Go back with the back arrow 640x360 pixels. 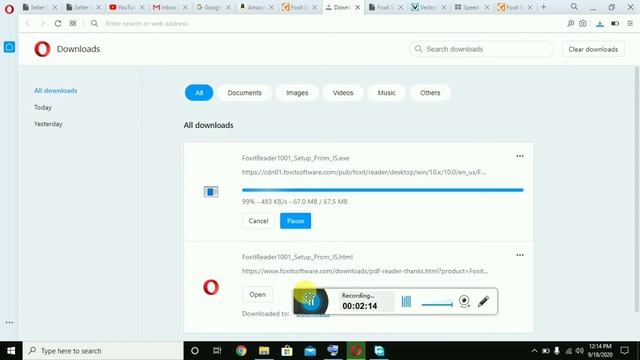pyautogui.click(x=28, y=24)
